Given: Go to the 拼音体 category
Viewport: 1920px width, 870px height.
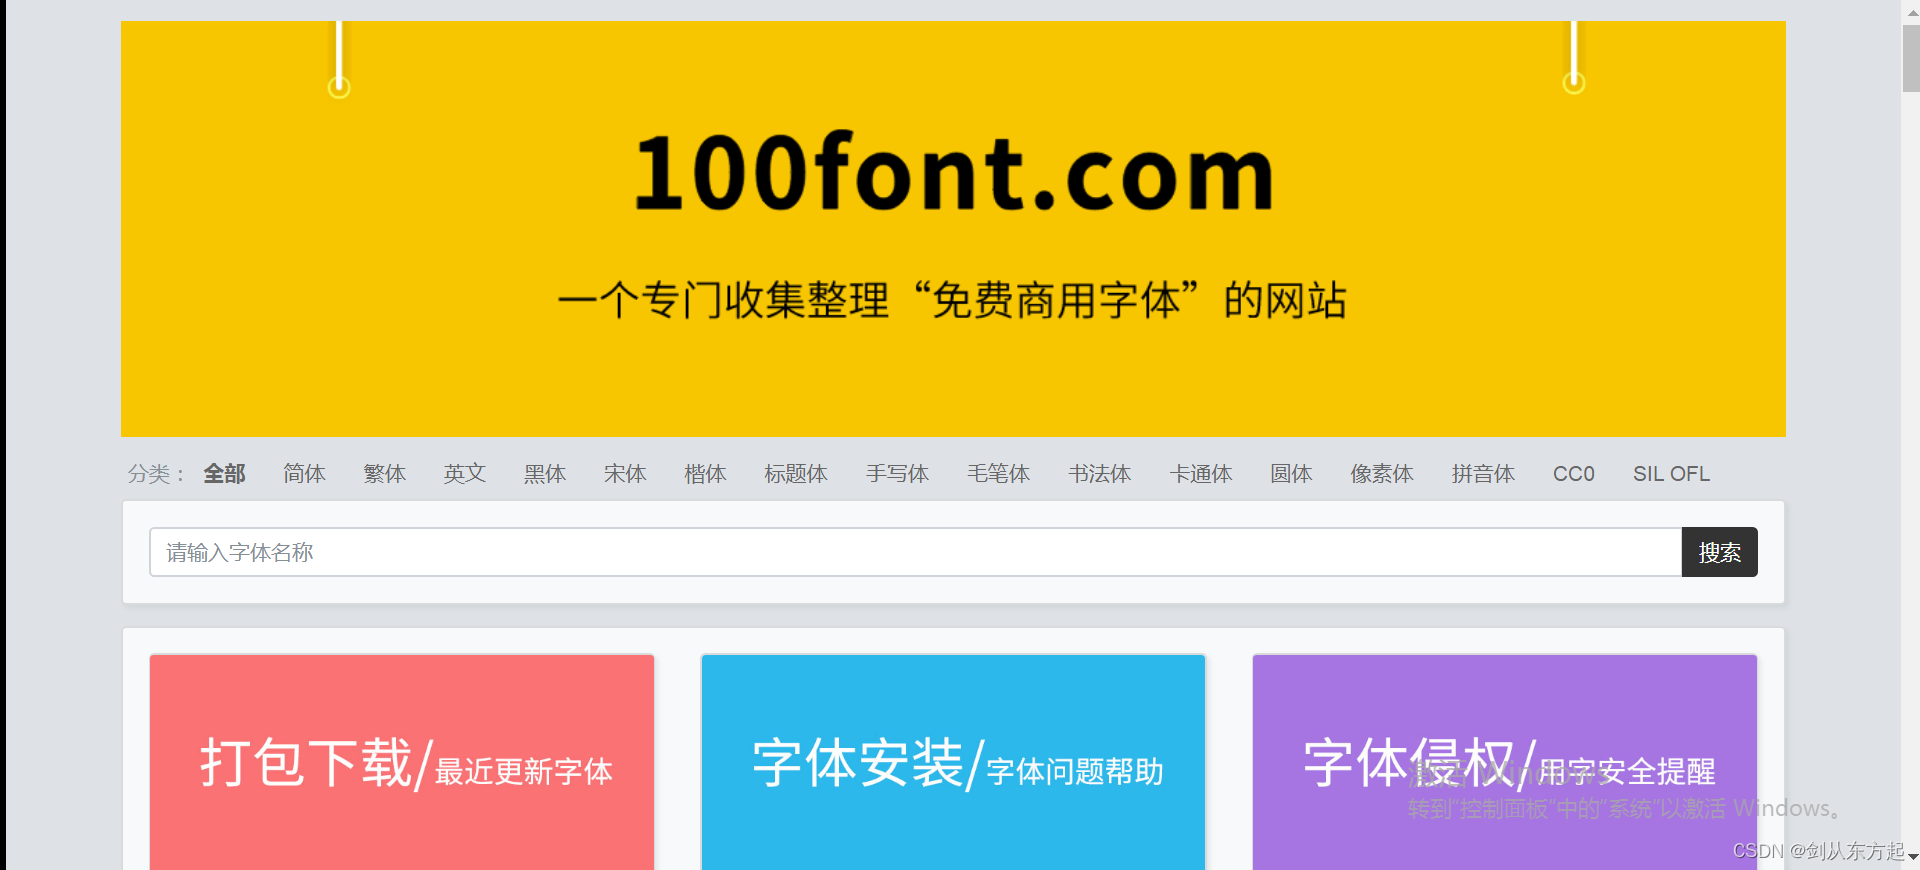Looking at the screenshot, I should tap(1483, 474).
